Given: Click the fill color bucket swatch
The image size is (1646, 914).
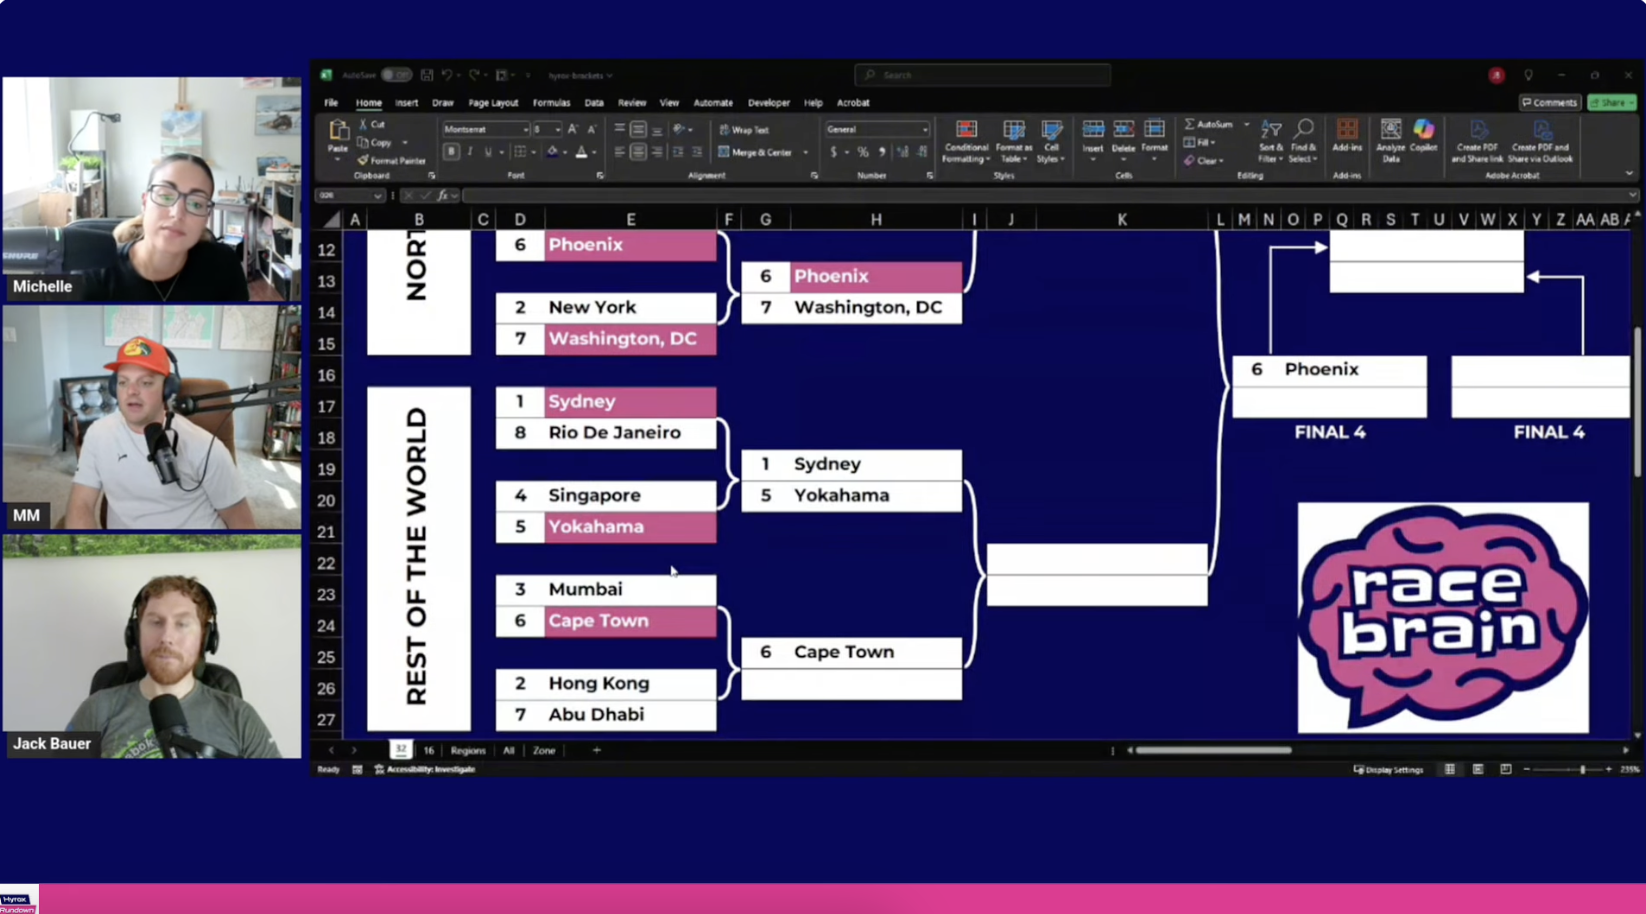Looking at the screenshot, I should (x=551, y=152).
